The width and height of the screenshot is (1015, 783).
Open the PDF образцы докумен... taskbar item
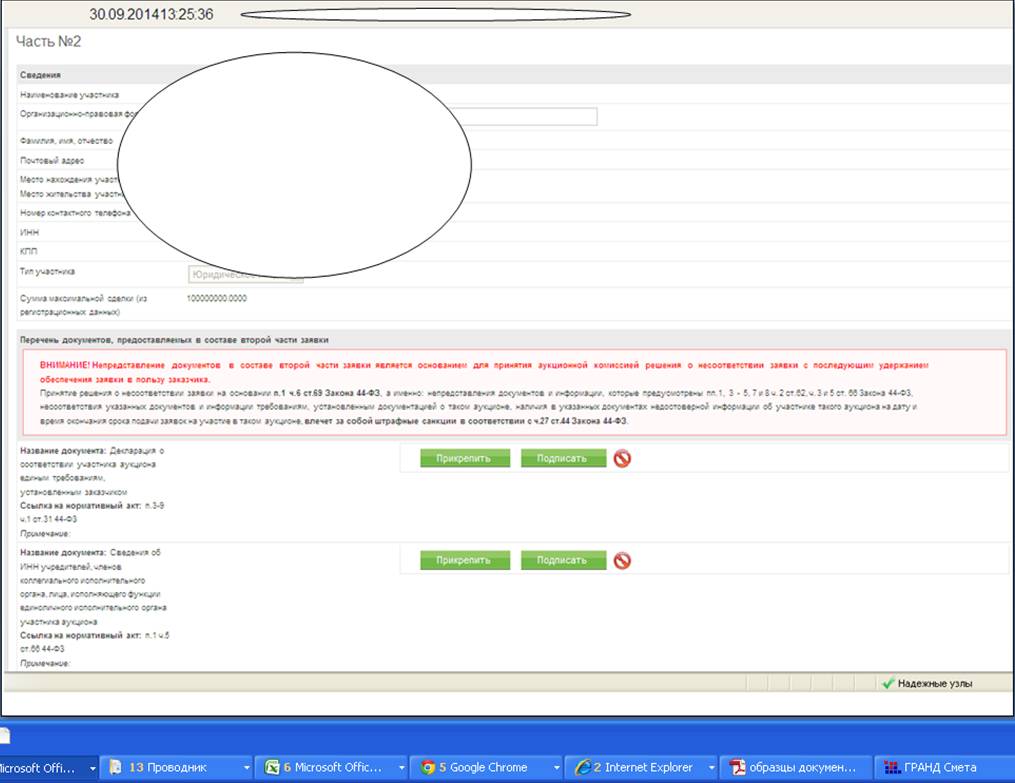(x=794, y=768)
